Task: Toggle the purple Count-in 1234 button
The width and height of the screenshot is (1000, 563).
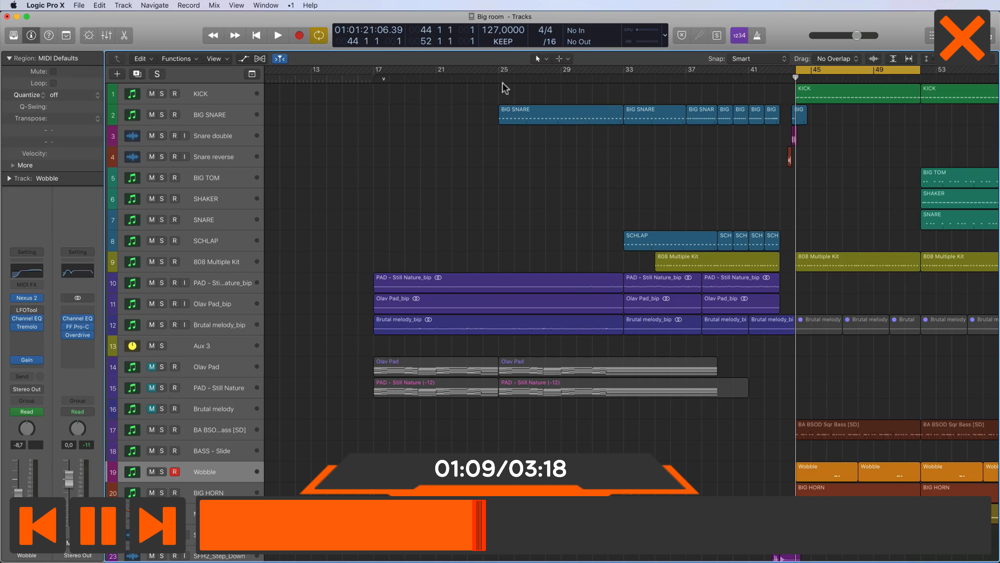Action: (x=739, y=36)
